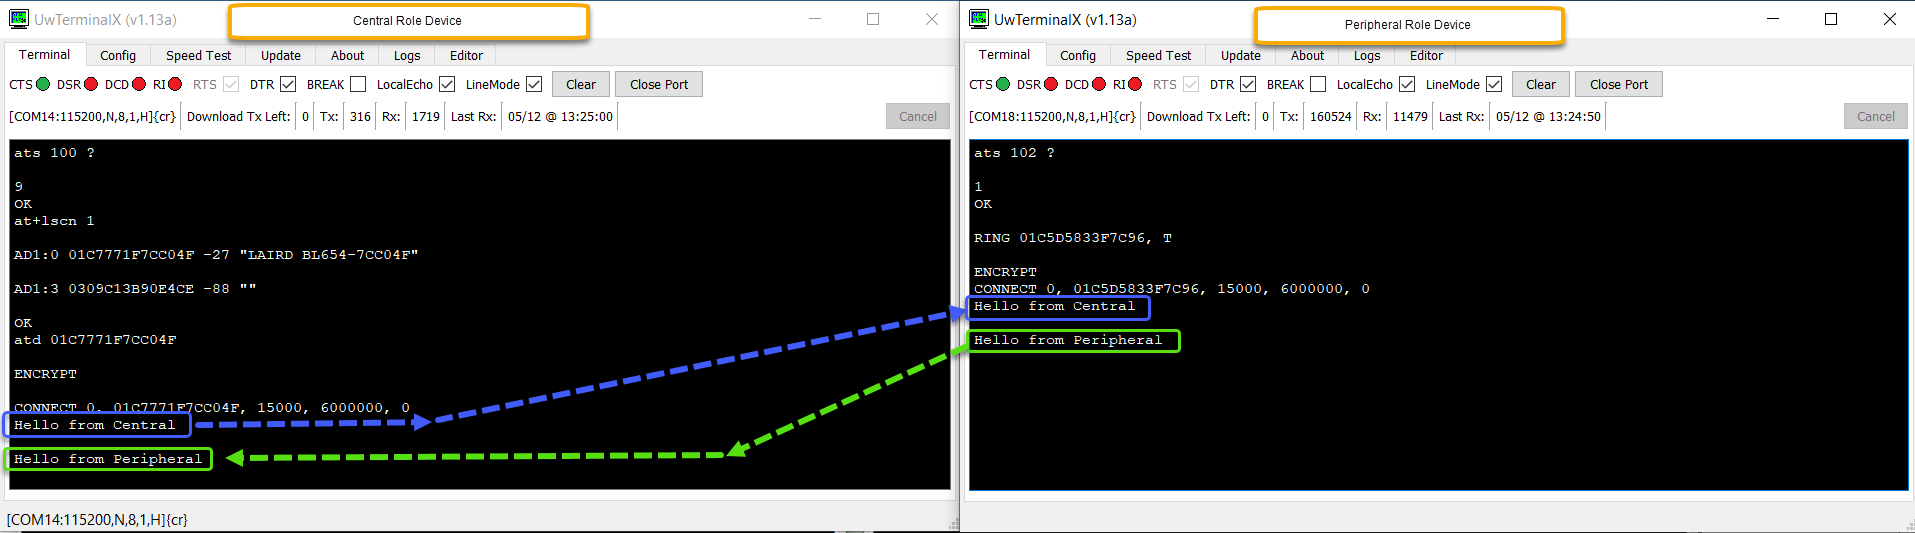Toggle DTR checkbox in Peripheral window
Viewport: 1915px width, 533px height.
[1248, 84]
